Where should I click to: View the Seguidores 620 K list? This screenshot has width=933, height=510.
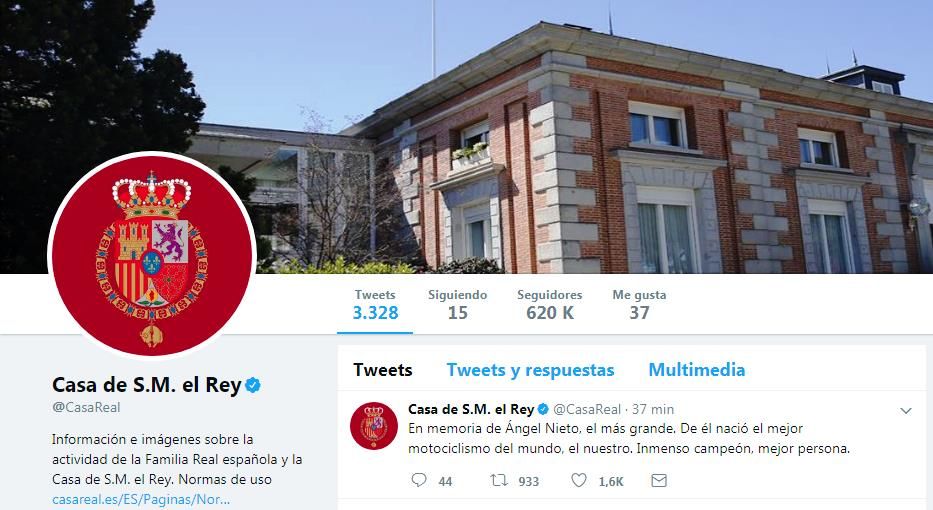point(550,305)
